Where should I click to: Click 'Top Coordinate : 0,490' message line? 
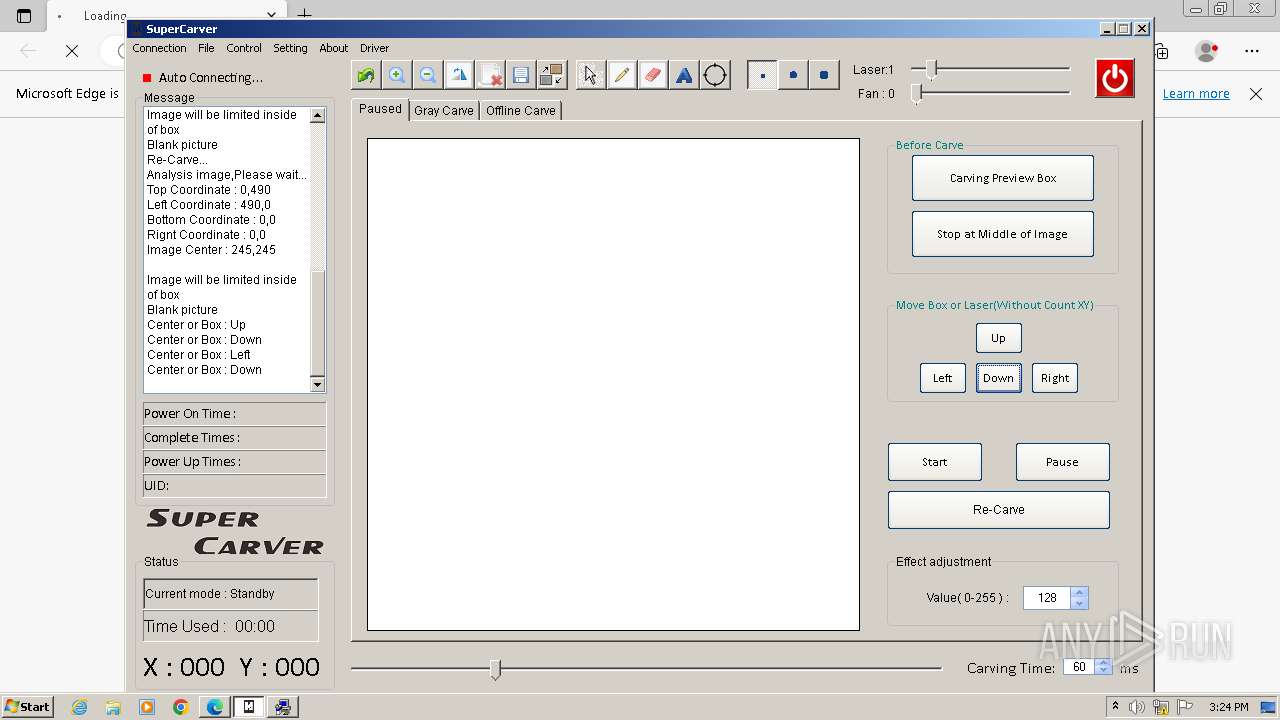(209, 190)
